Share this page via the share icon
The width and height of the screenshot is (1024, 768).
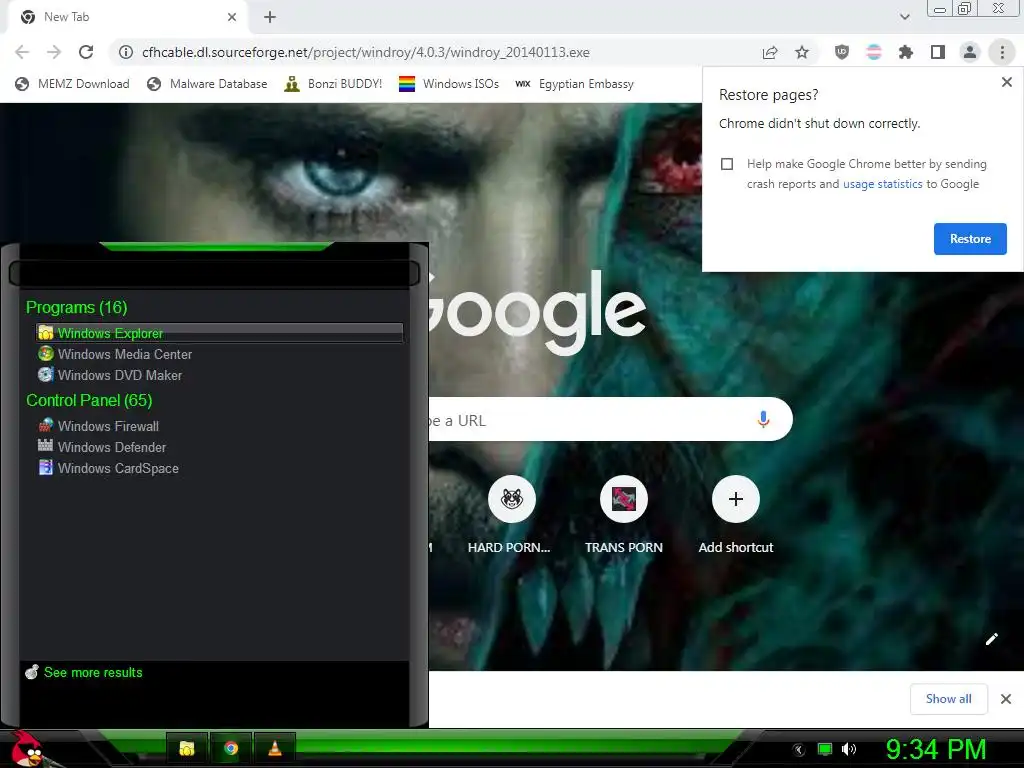(x=770, y=52)
